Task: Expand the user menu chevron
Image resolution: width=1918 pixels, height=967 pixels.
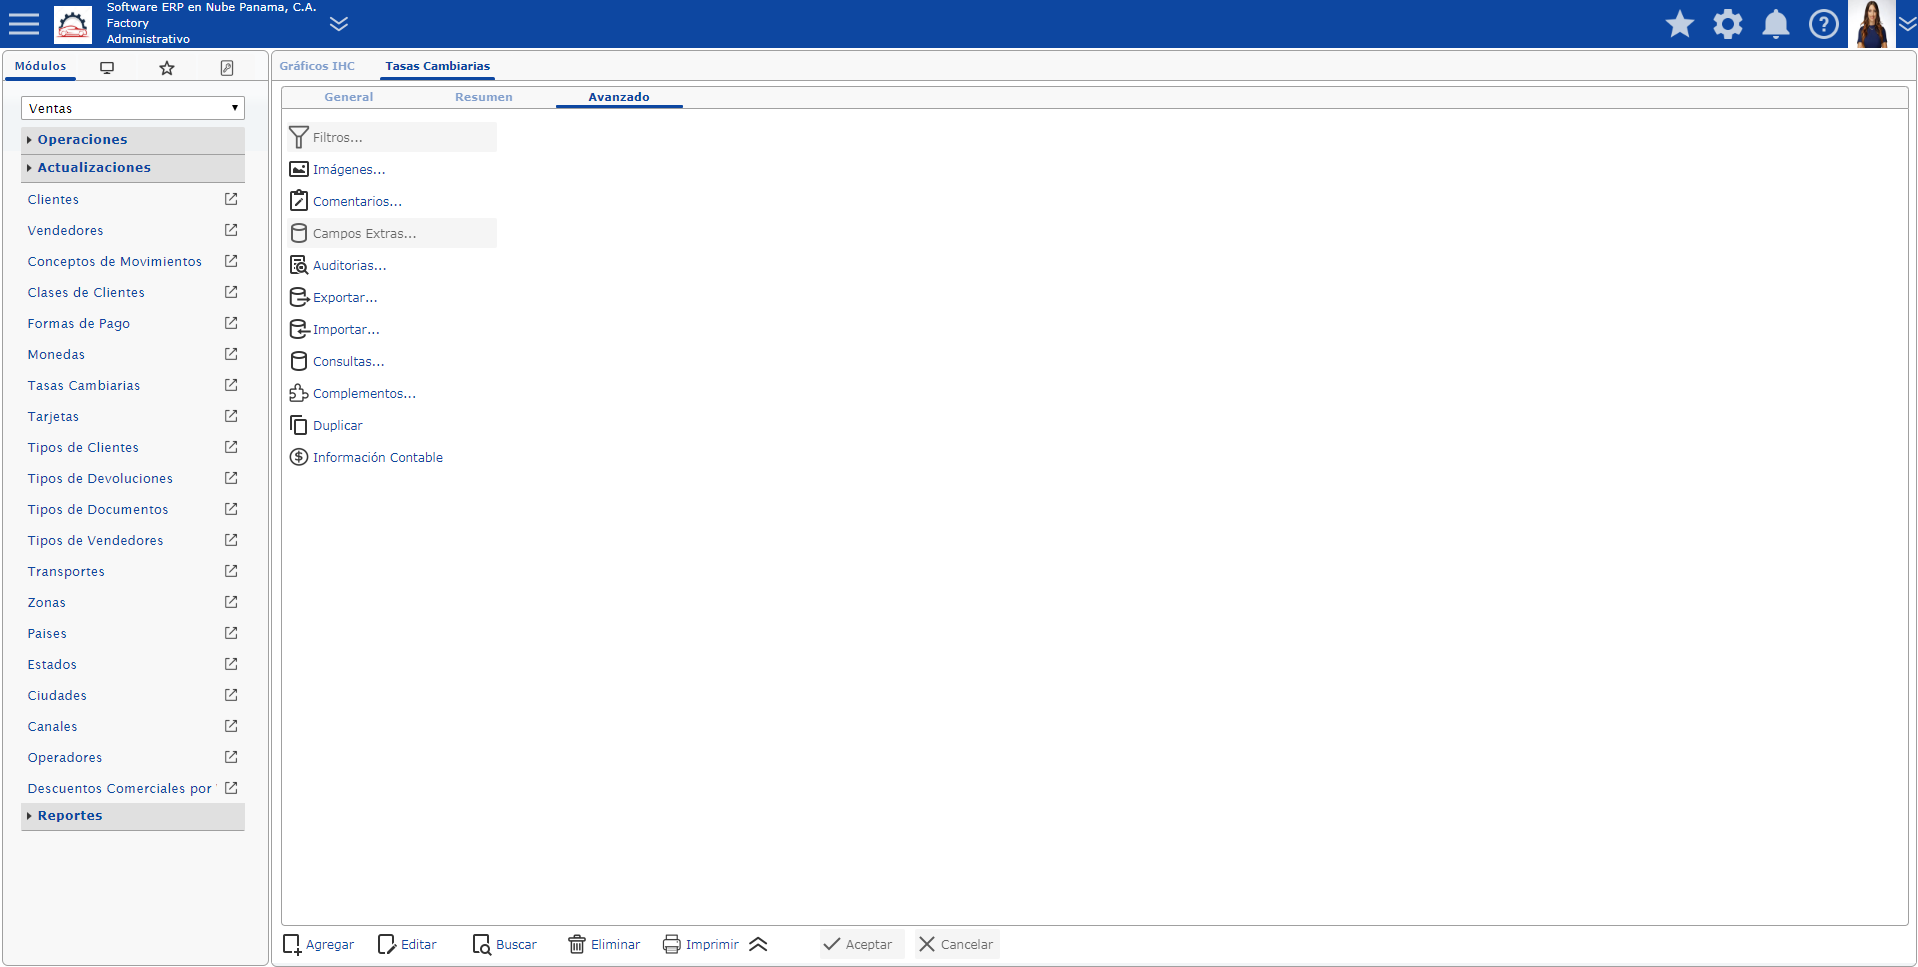Action: coord(1908,24)
